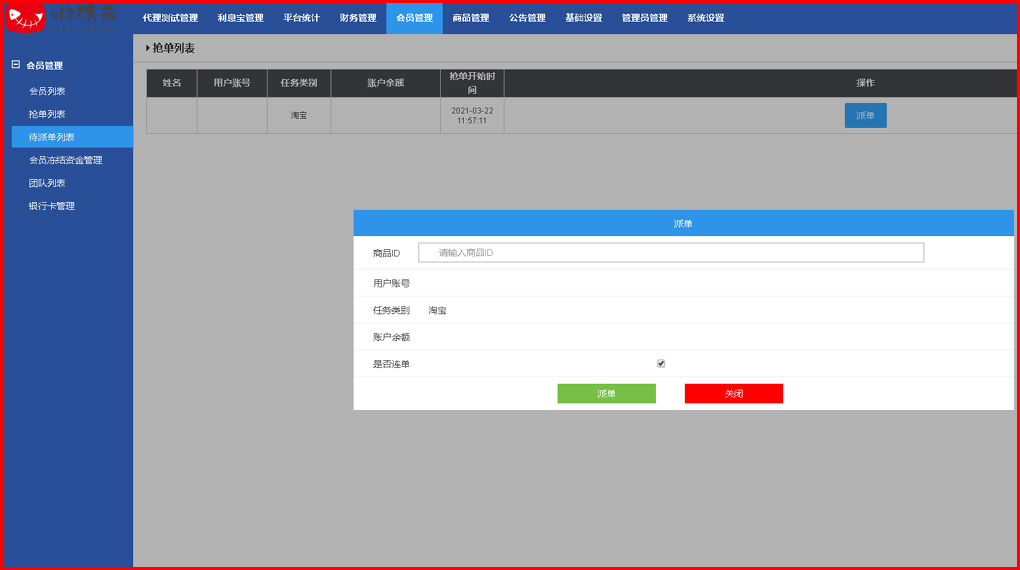The width and height of the screenshot is (1020, 570).
Task: Open 抢单列表 in the sidebar
Action: coord(47,114)
